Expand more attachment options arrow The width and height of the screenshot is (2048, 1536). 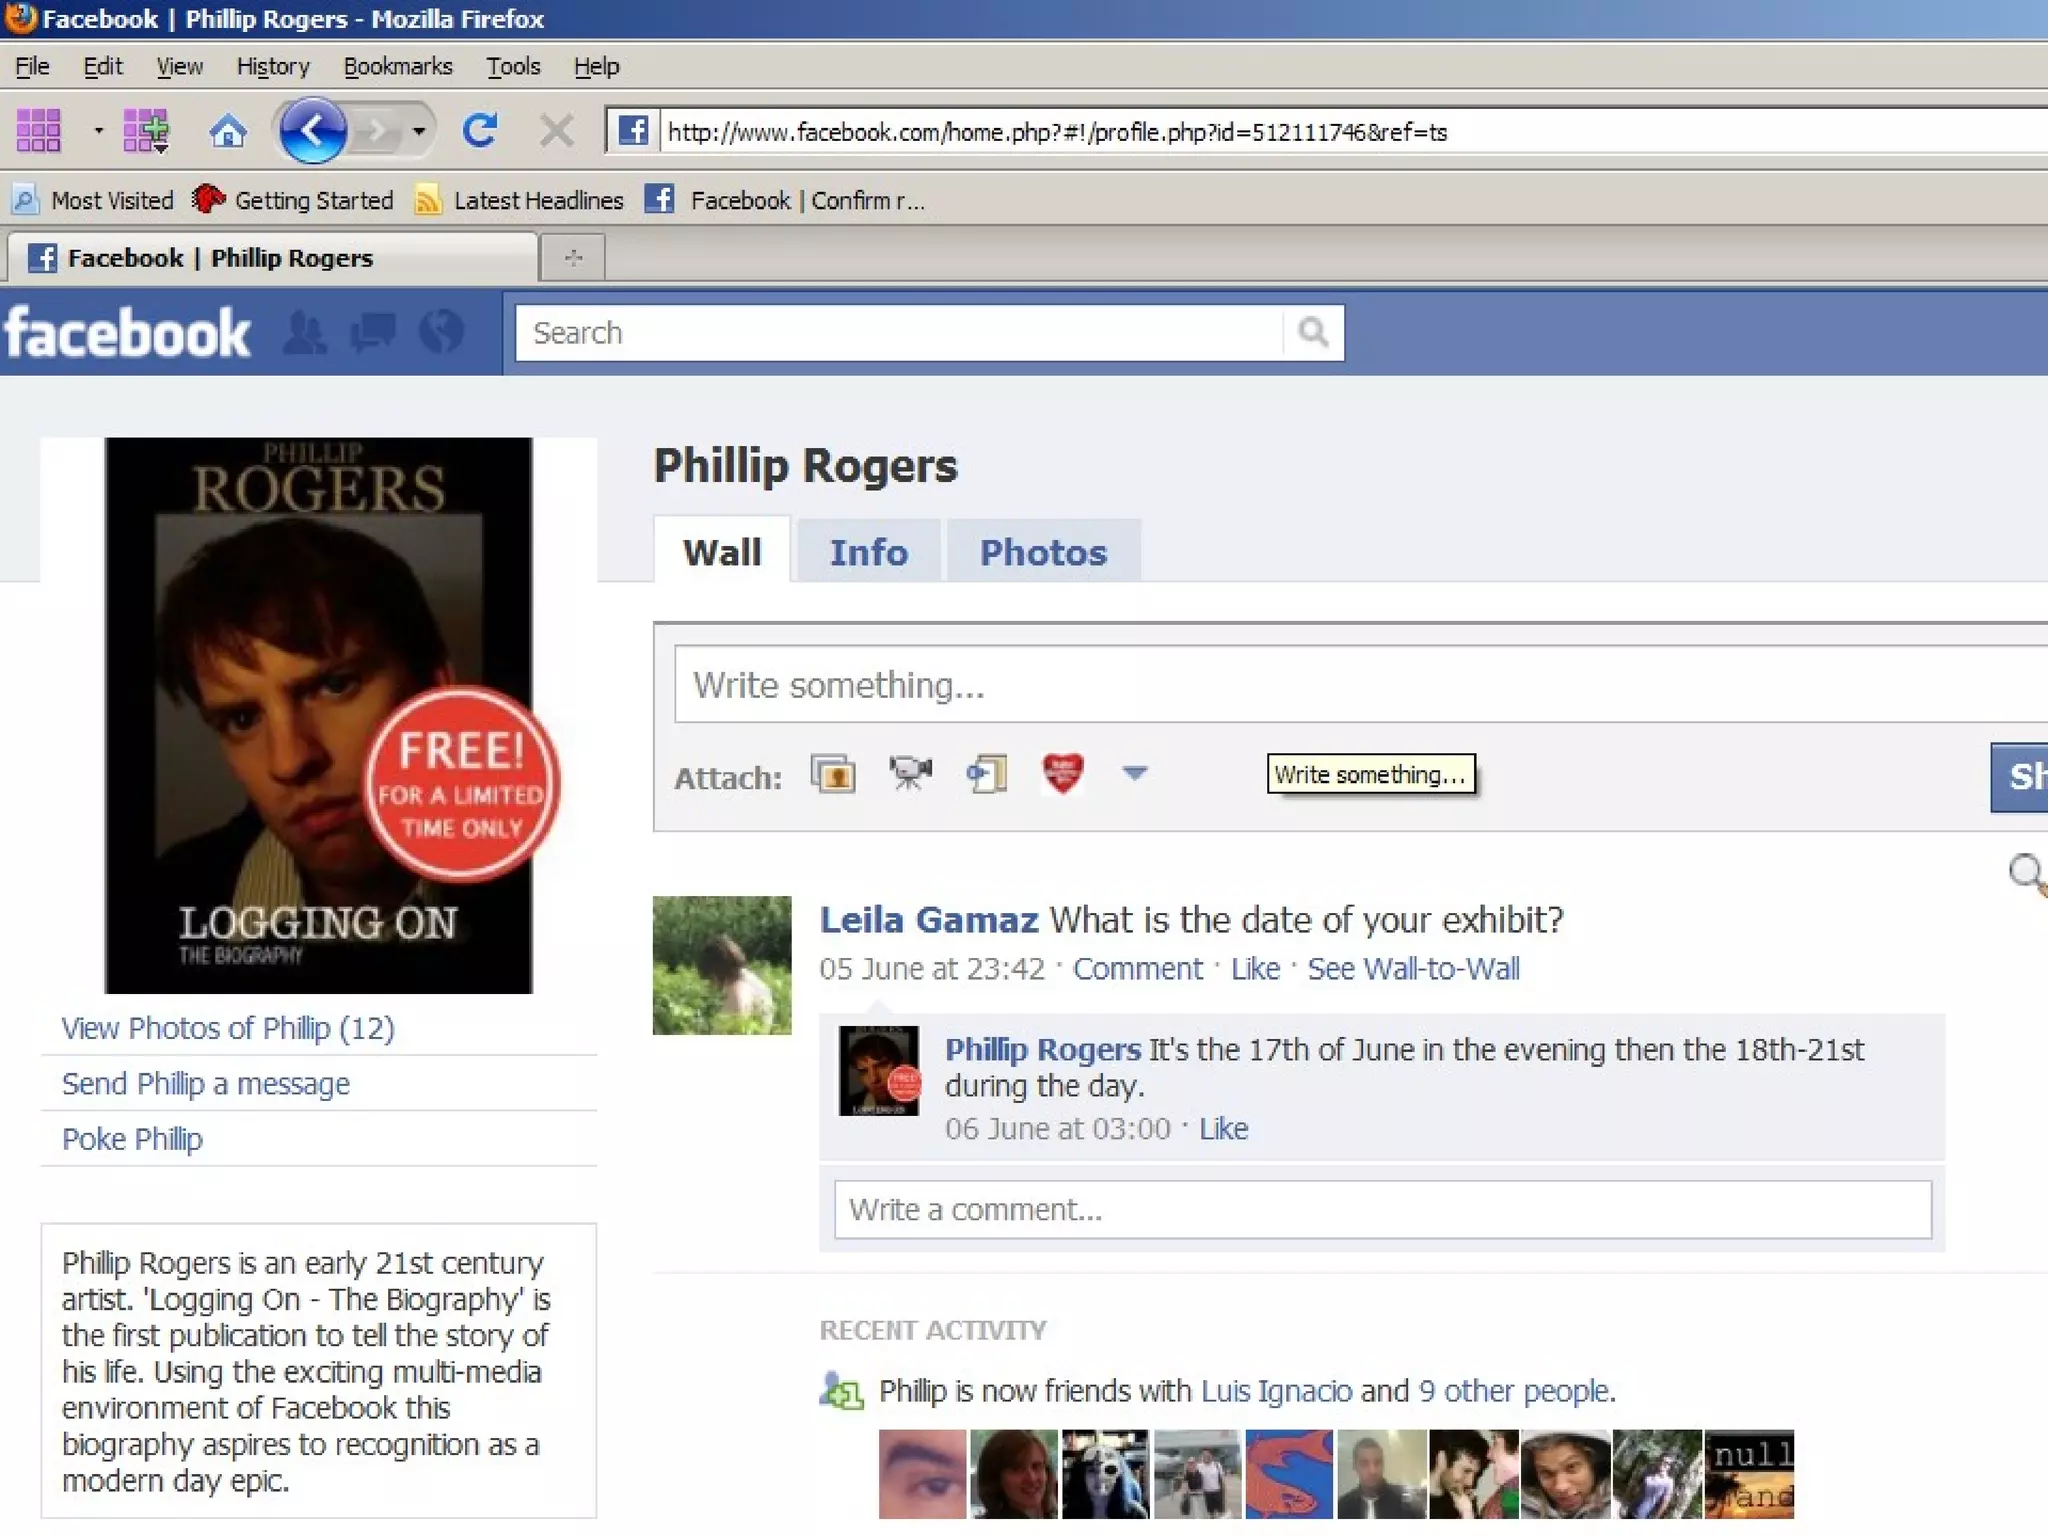click(1134, 773)
